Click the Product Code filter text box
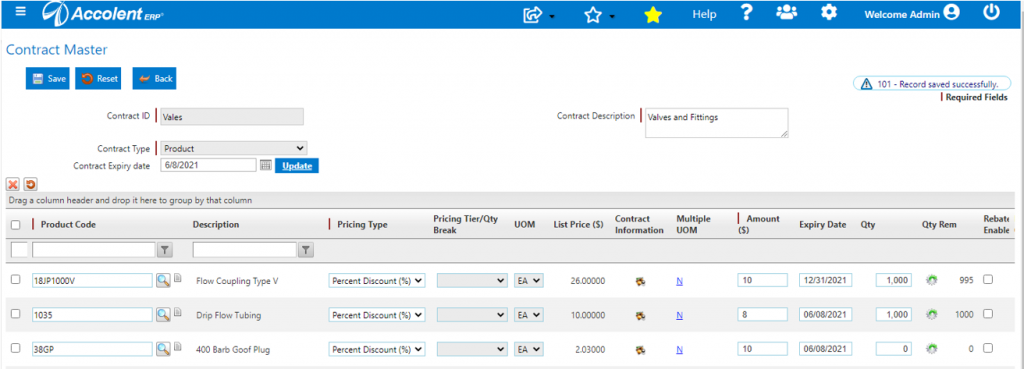 (93, 249)
